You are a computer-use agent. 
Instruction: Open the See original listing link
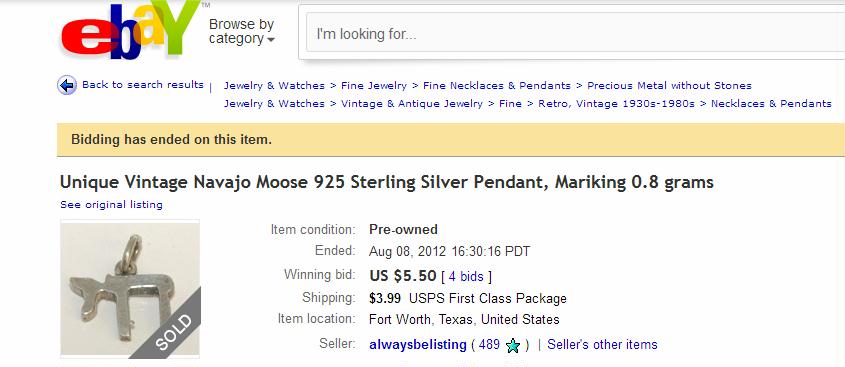tap(112, 205)
